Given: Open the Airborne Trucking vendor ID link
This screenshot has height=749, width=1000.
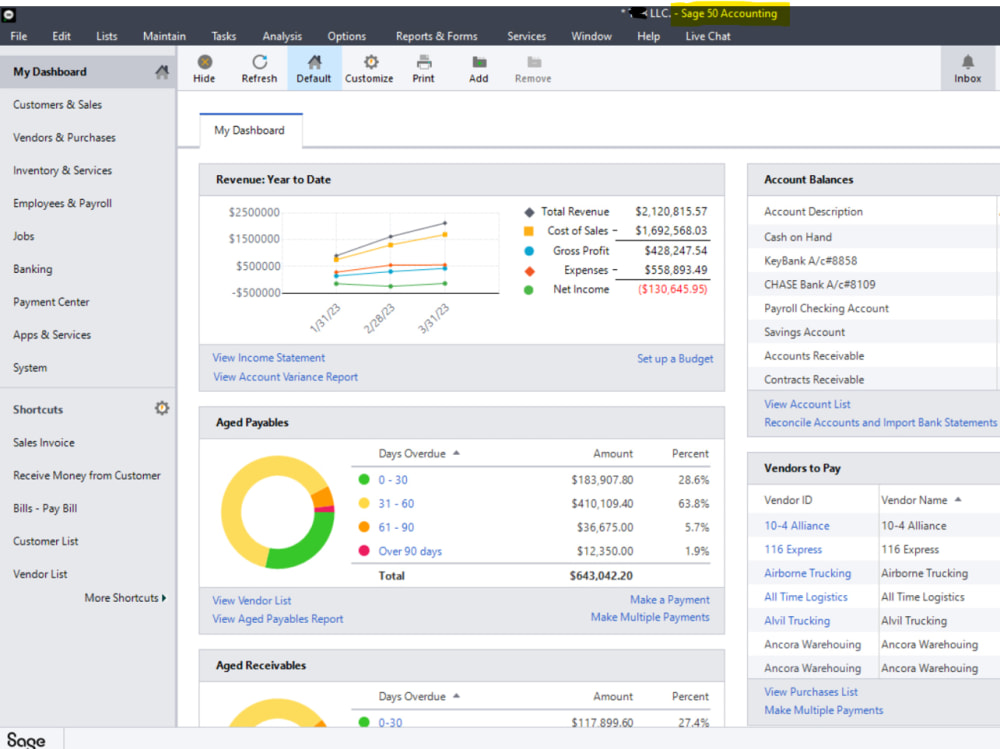Looking at the screenshot, I should [x=807, y=573].
